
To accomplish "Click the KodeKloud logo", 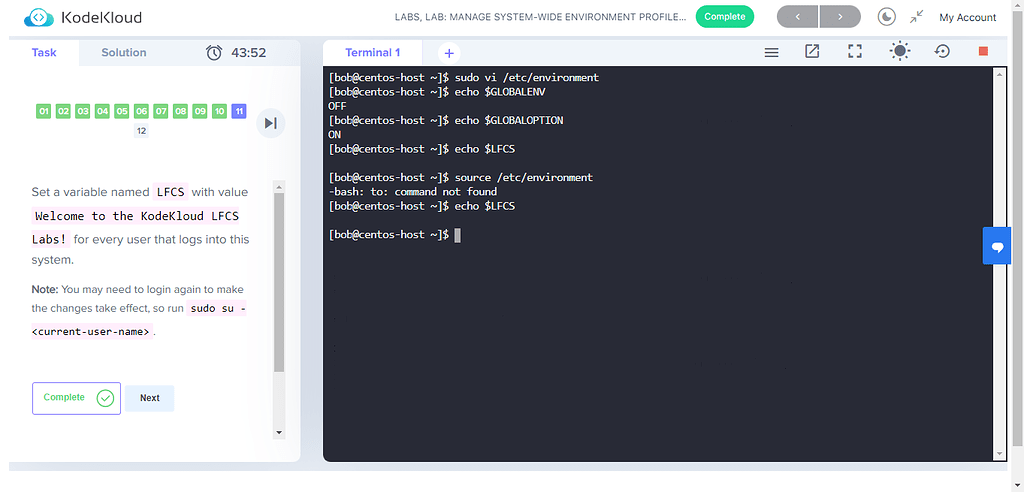I will point(82,18).
